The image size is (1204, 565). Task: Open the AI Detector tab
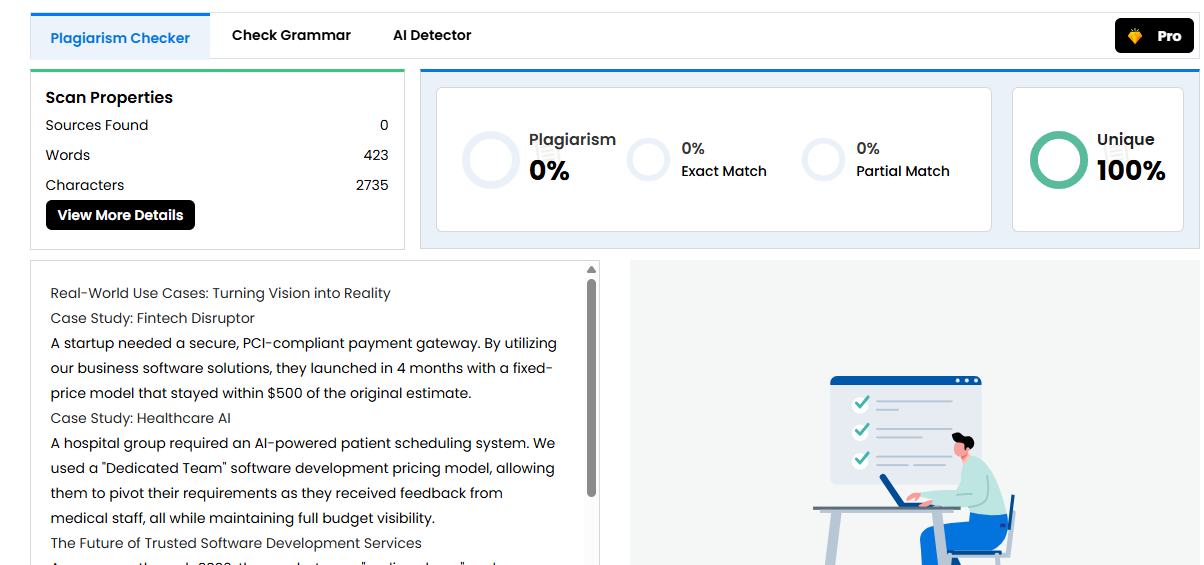tap(432, 36)
